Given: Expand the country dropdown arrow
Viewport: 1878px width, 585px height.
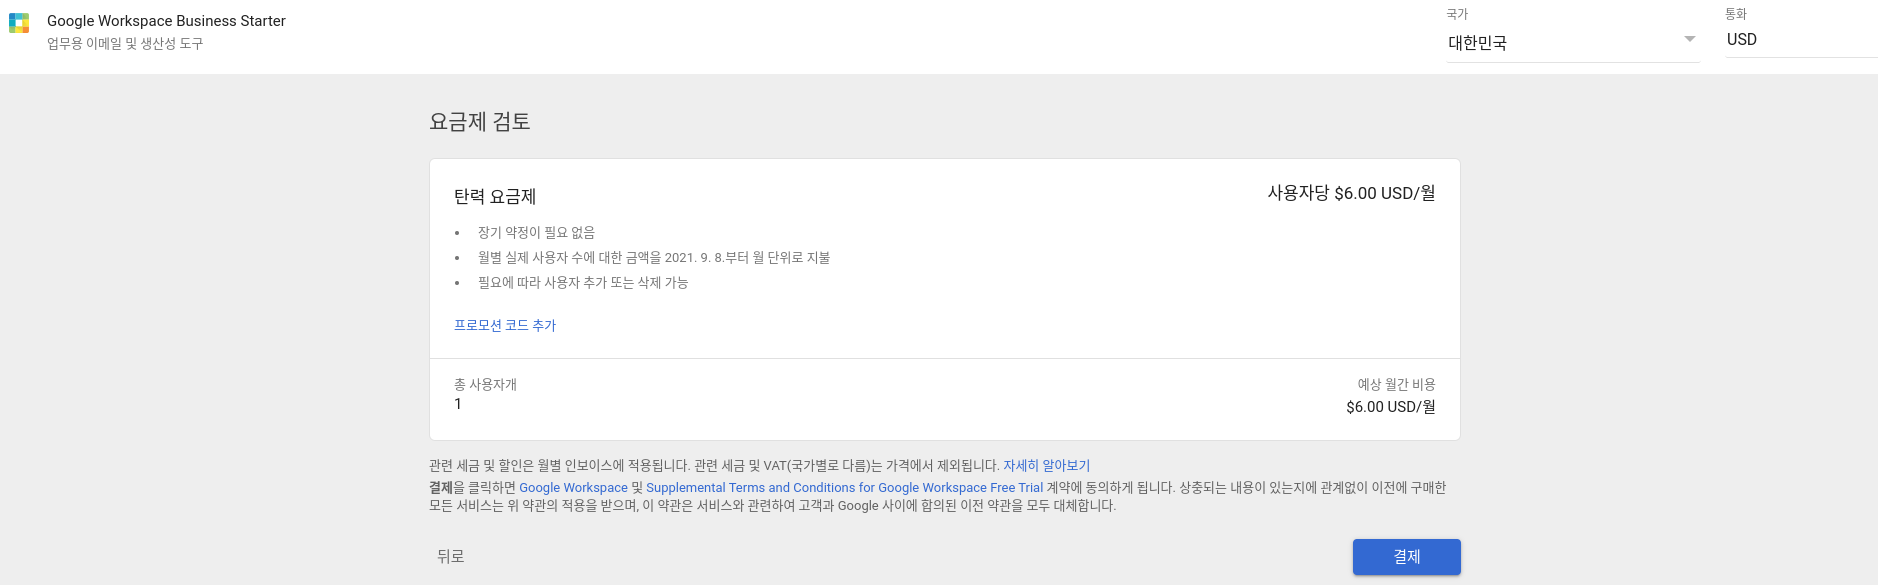Looking at the screenshot, I should point(1689,39).
